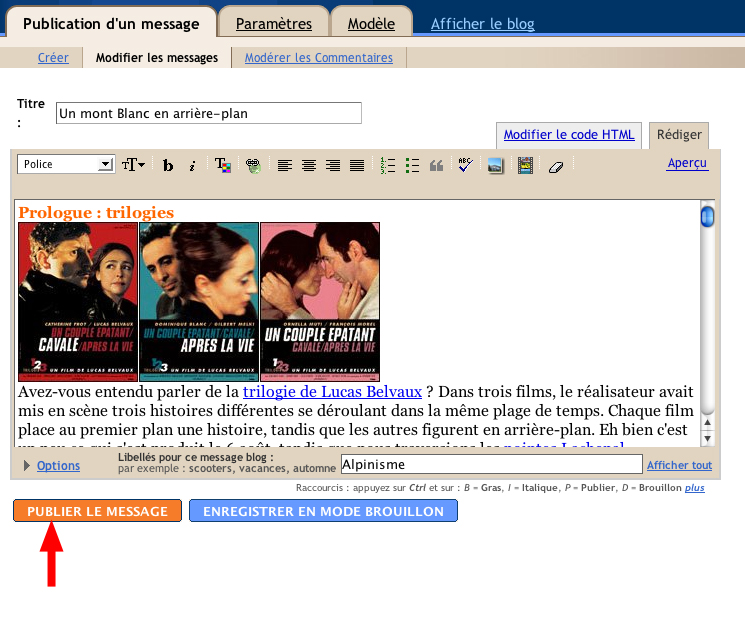The height and width of the screenshot is (624, 745).
Task: Grab the editor's blue scrollbar thumb
Action: pos(707,216)
